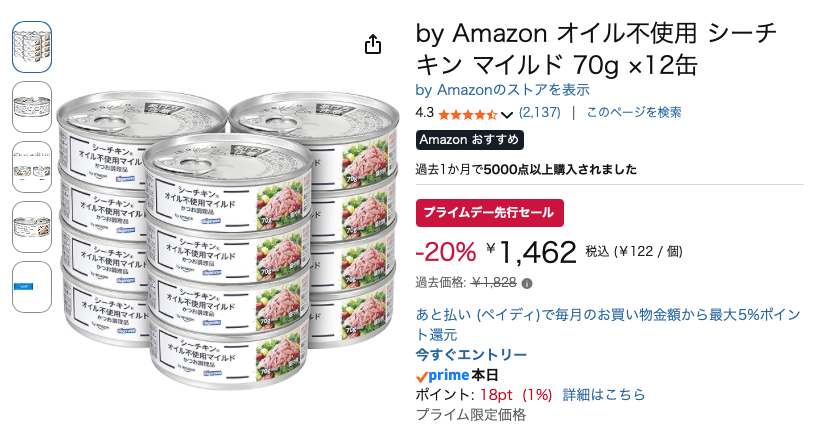Click the share icon above product image
The image size is (813, 427).
[373, 45]
